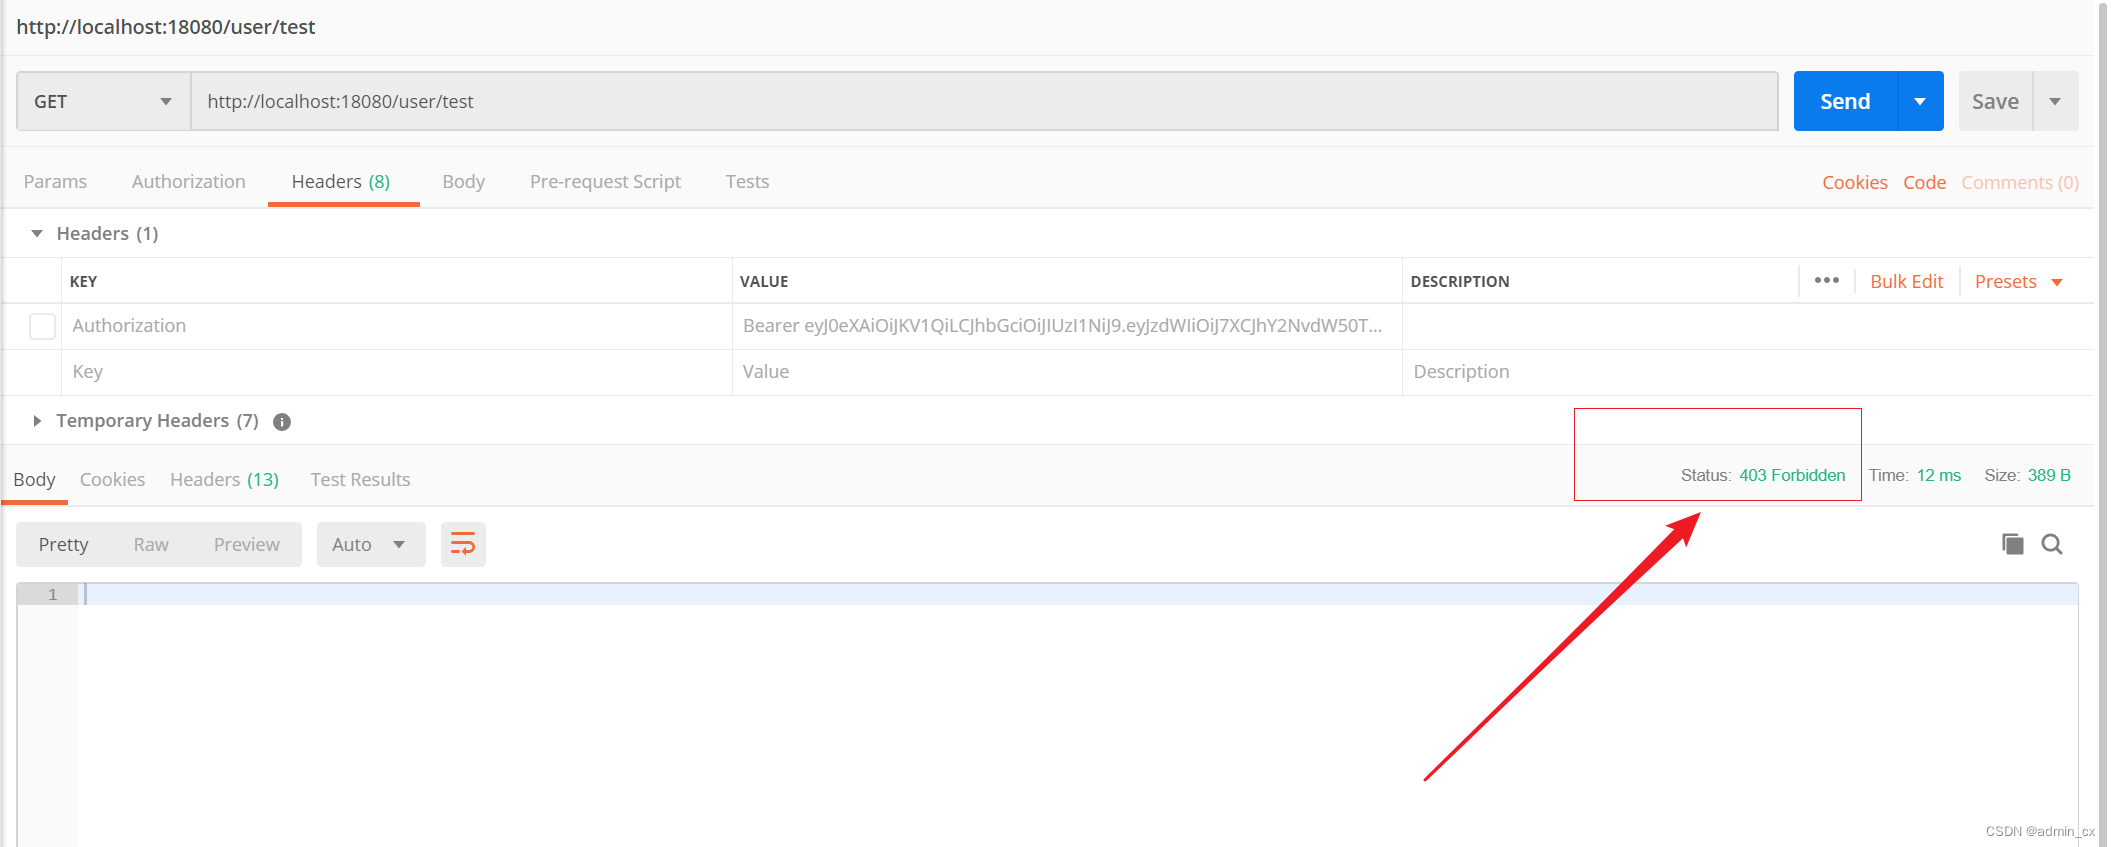Switch to the Authorization request tab

188,182
